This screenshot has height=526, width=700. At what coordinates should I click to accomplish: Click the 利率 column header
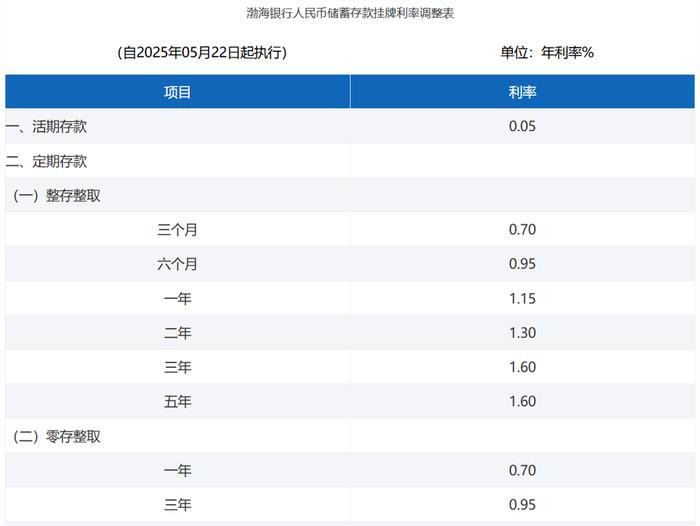click(x=522, y=92)
